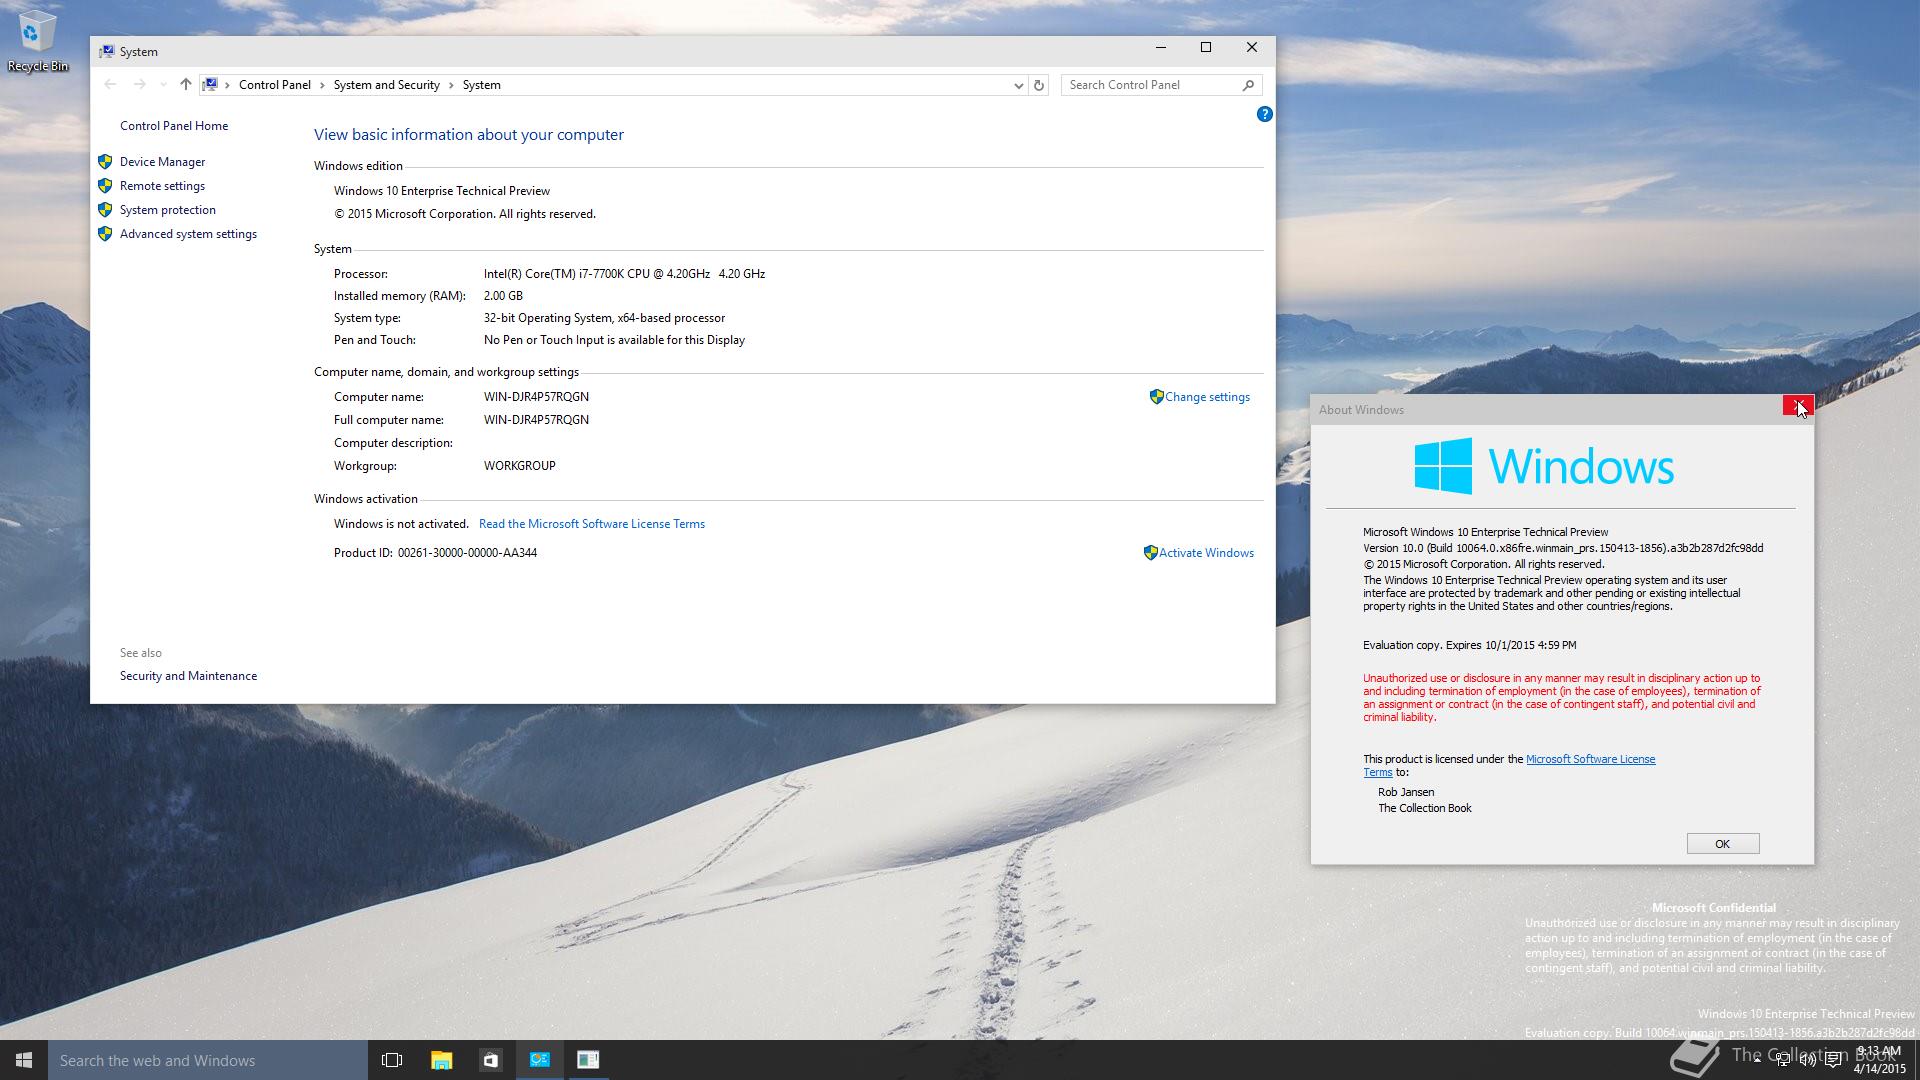
Task: Close the System window
Action: [x=1251, y=47]
